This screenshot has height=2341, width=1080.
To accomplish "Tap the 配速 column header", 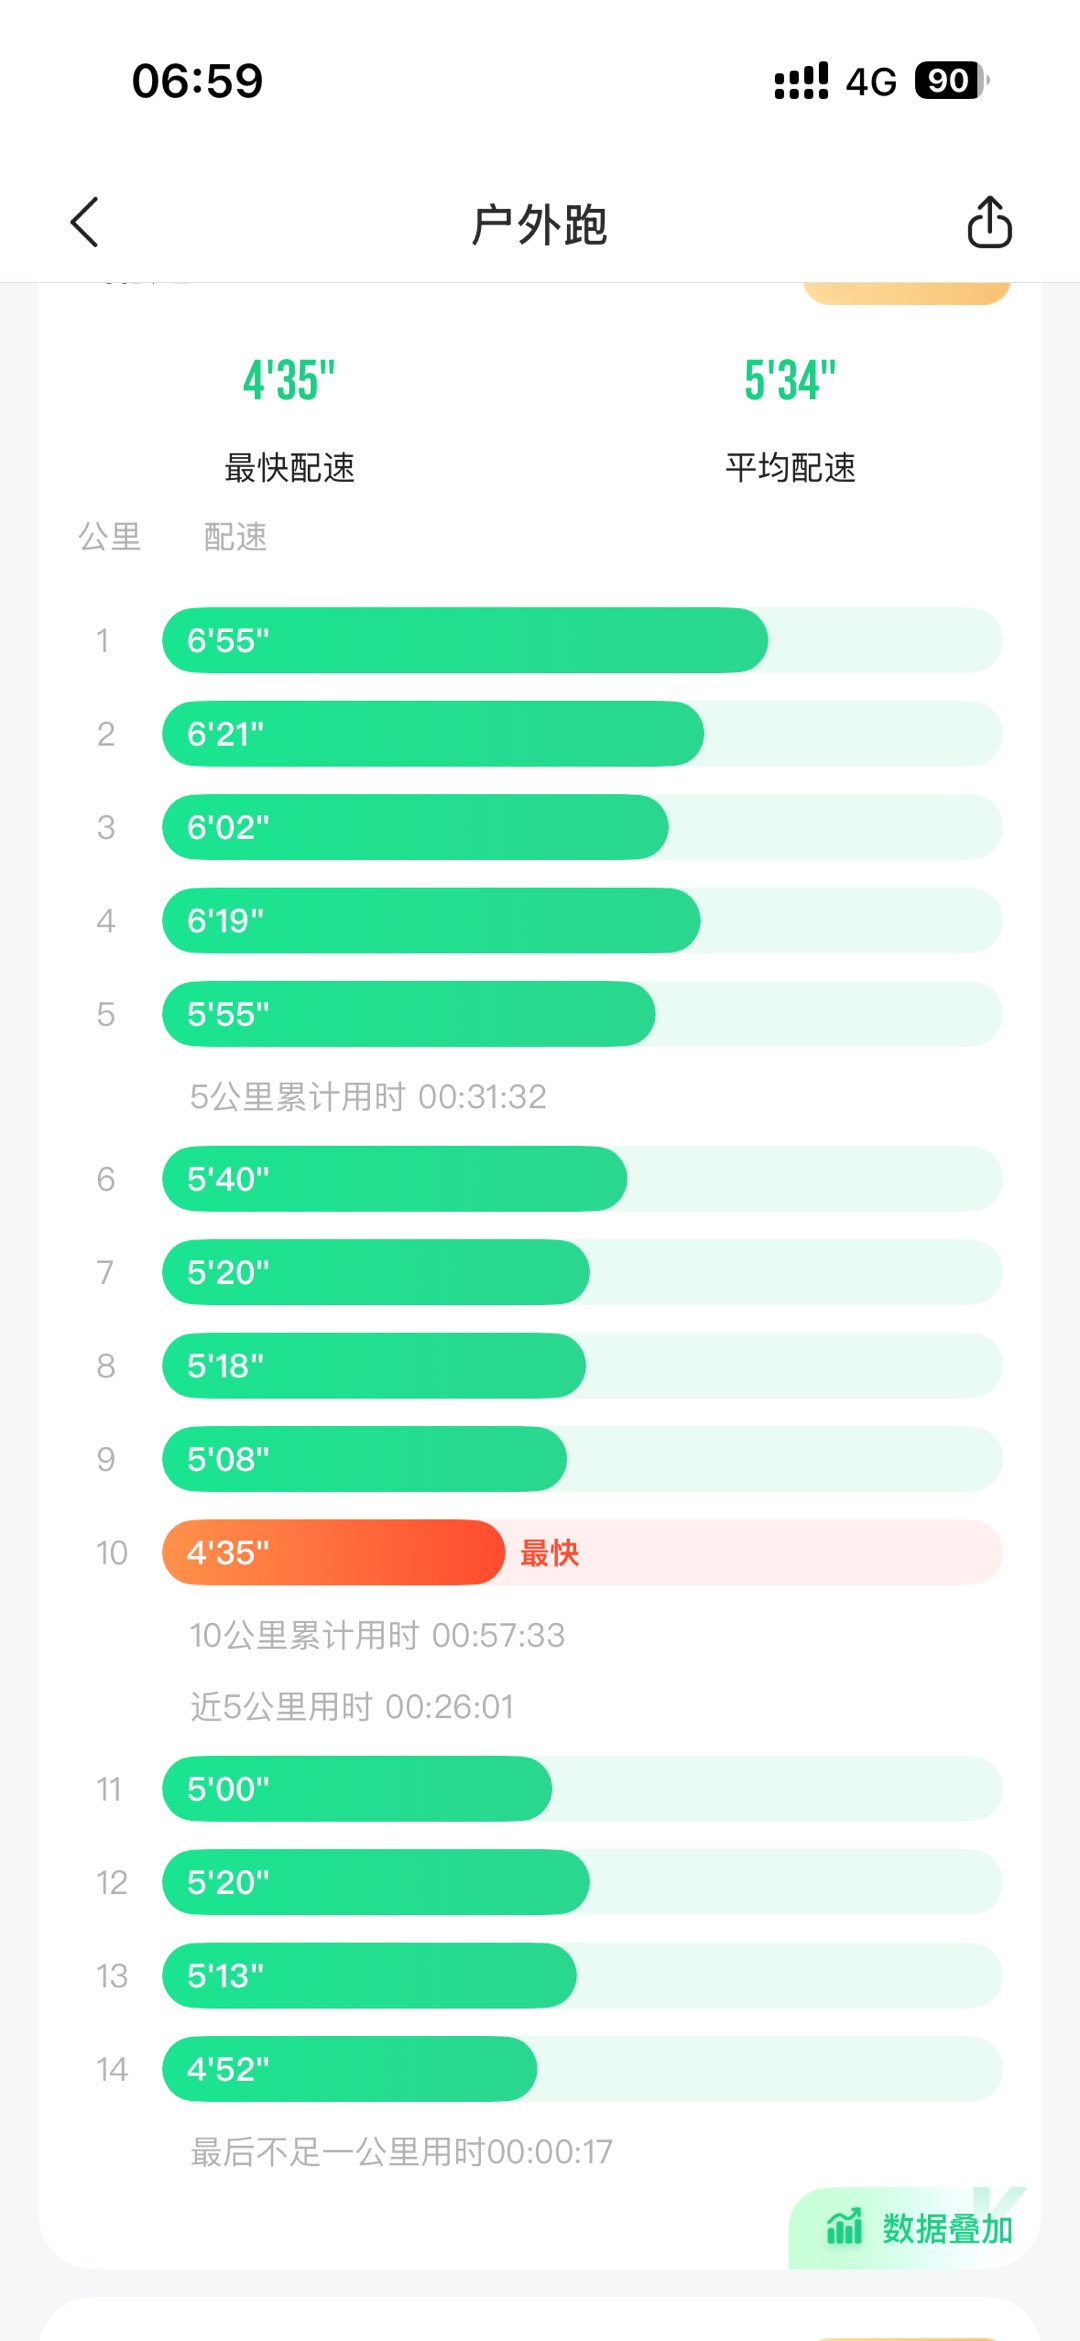I will click(x=235, y=537).
